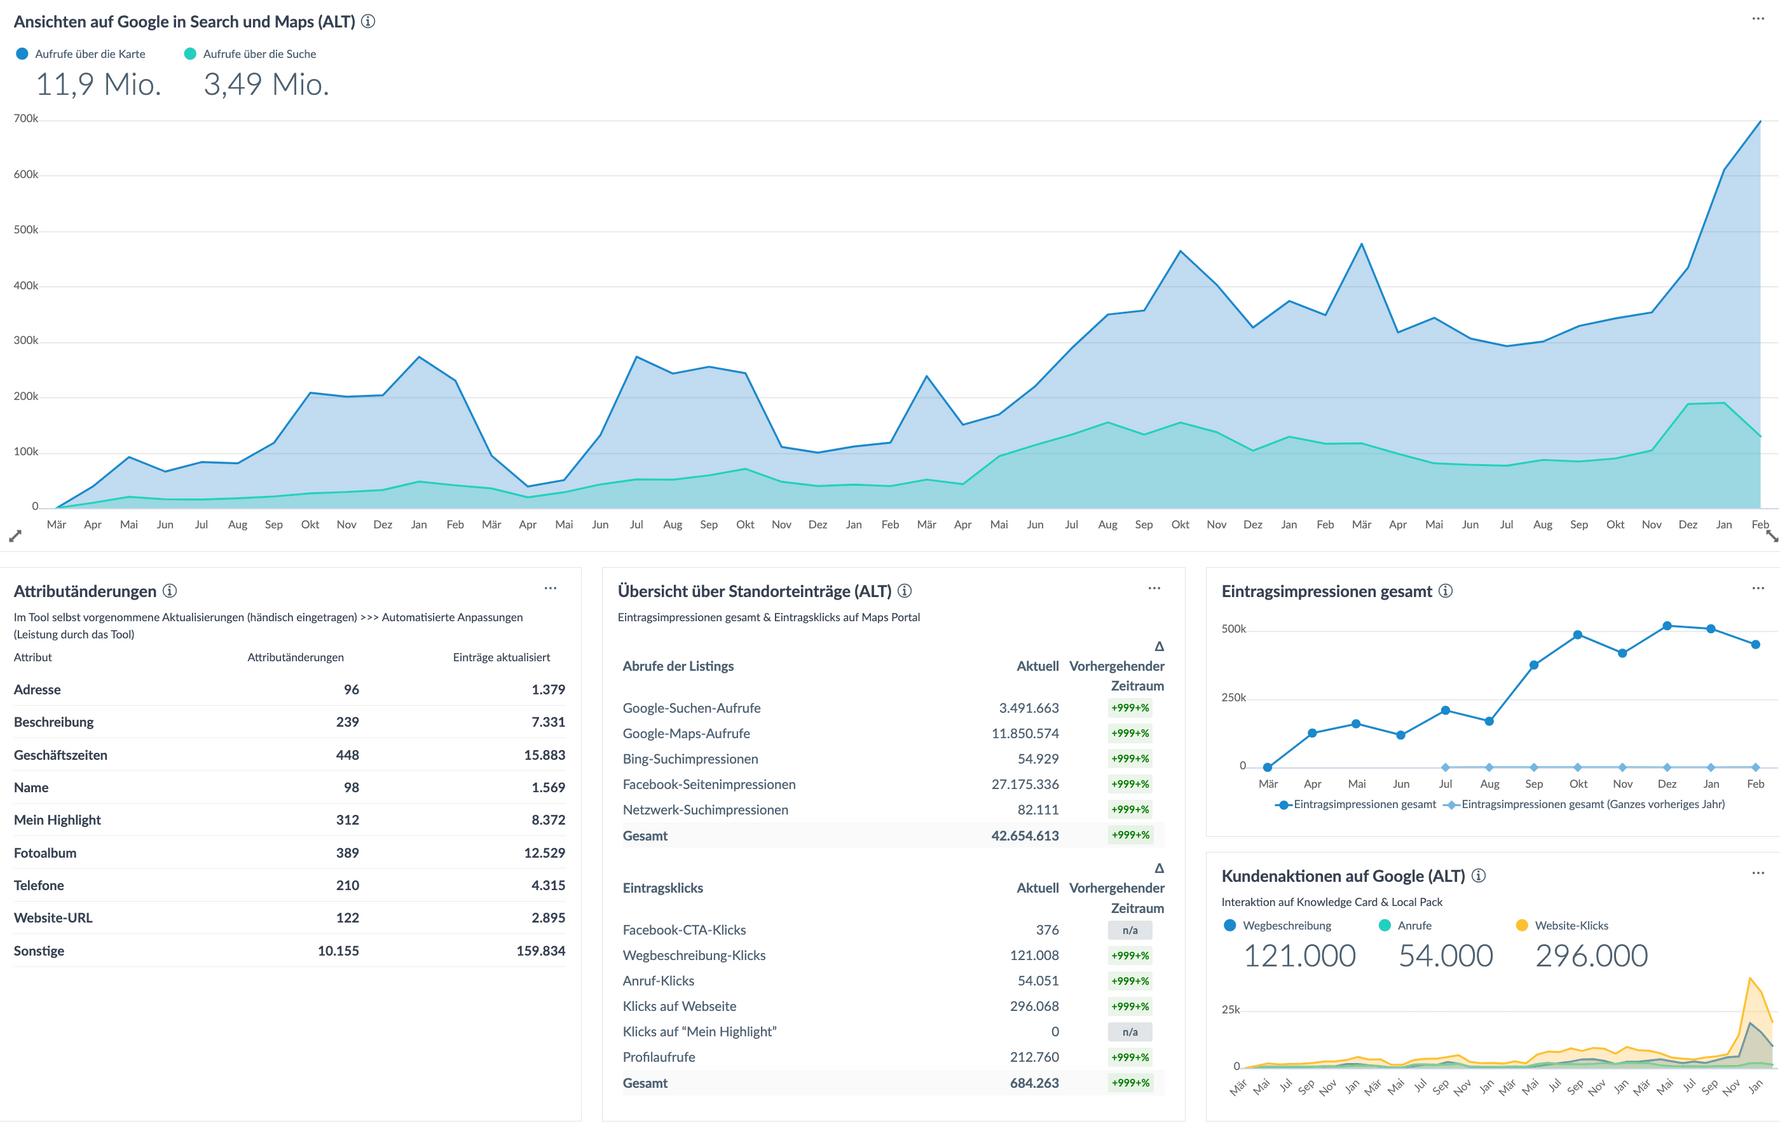This screenshot has width=1780, height=1128.
Task: Click the Okt data point on Eintragsimpressionen chart
Action: click(x=1578, y=635)
